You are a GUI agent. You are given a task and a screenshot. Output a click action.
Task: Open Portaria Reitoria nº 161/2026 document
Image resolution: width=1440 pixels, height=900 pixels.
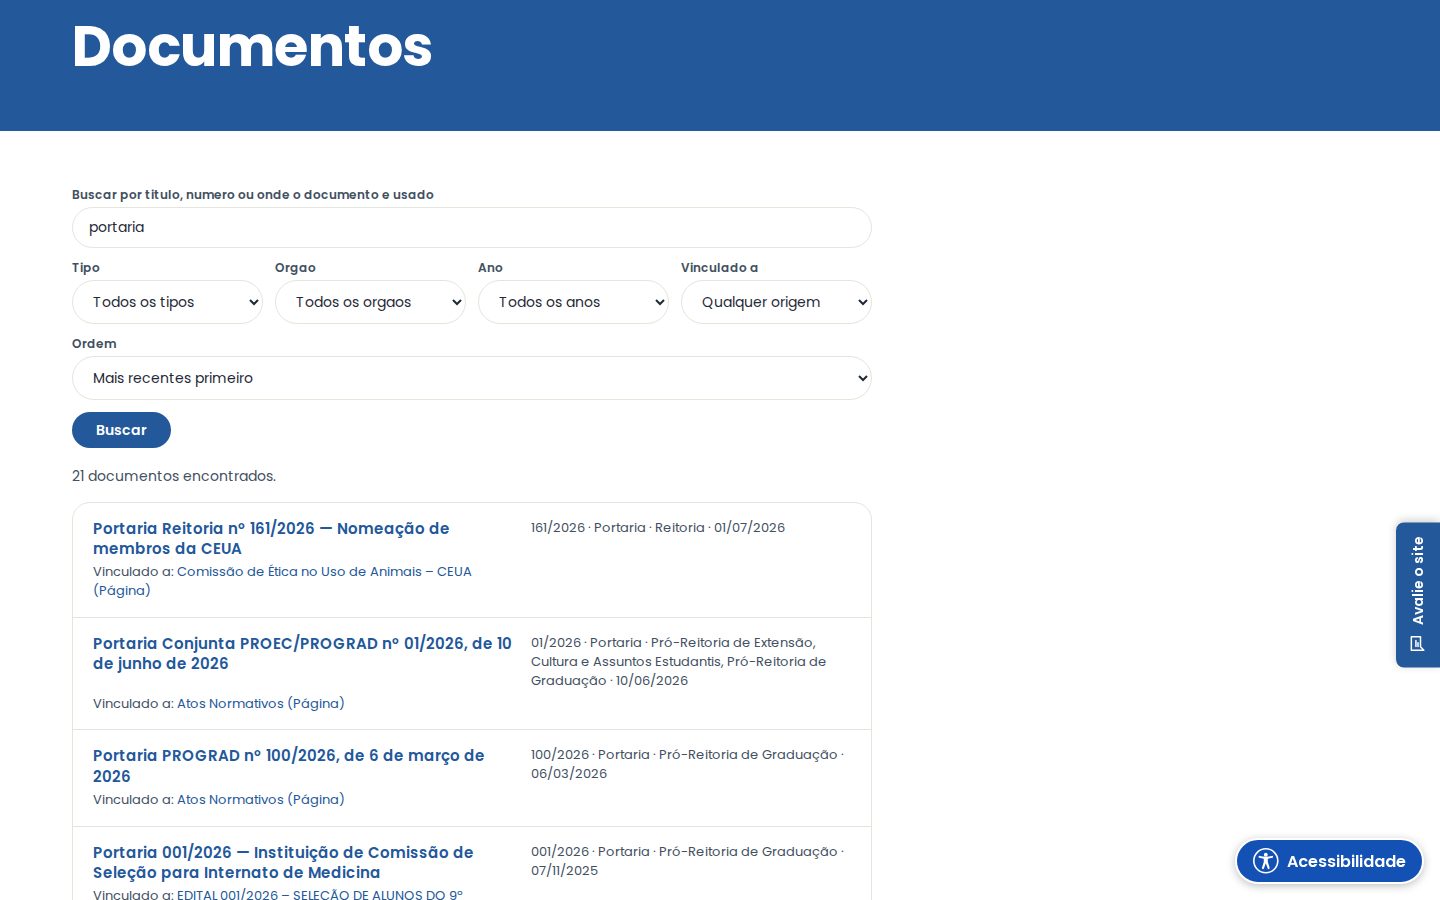[271, 538]
